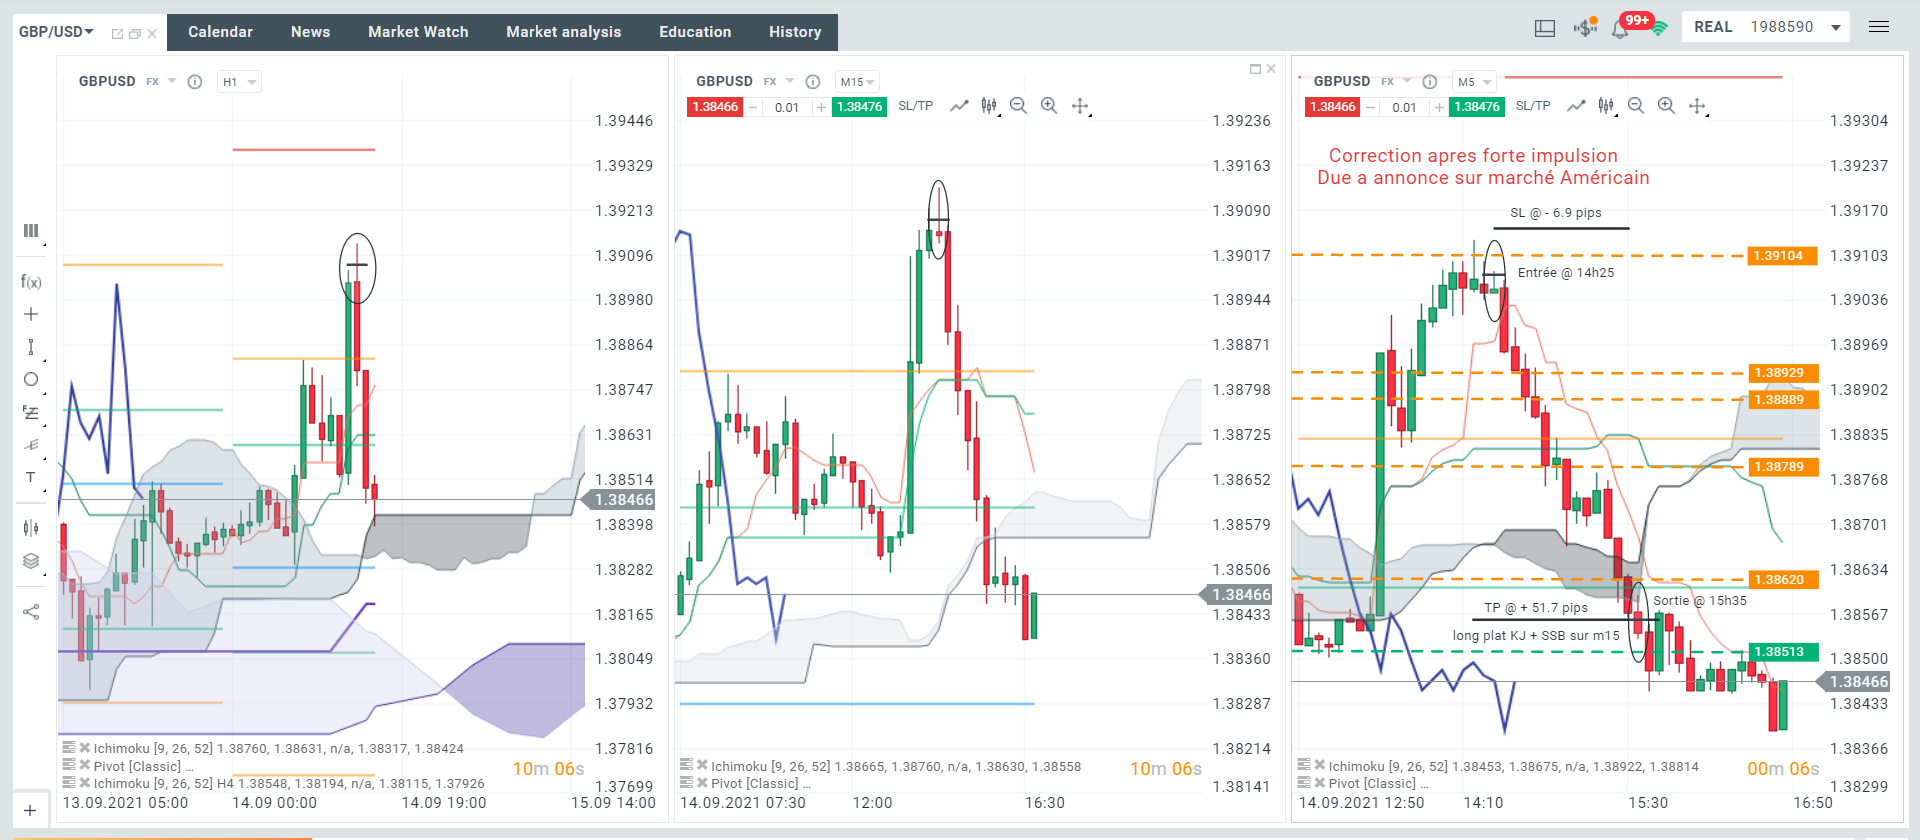Viewport: 1920px width, 840px height.
Task: Open the Market Watch tab
Action: [x=418, y=32]
